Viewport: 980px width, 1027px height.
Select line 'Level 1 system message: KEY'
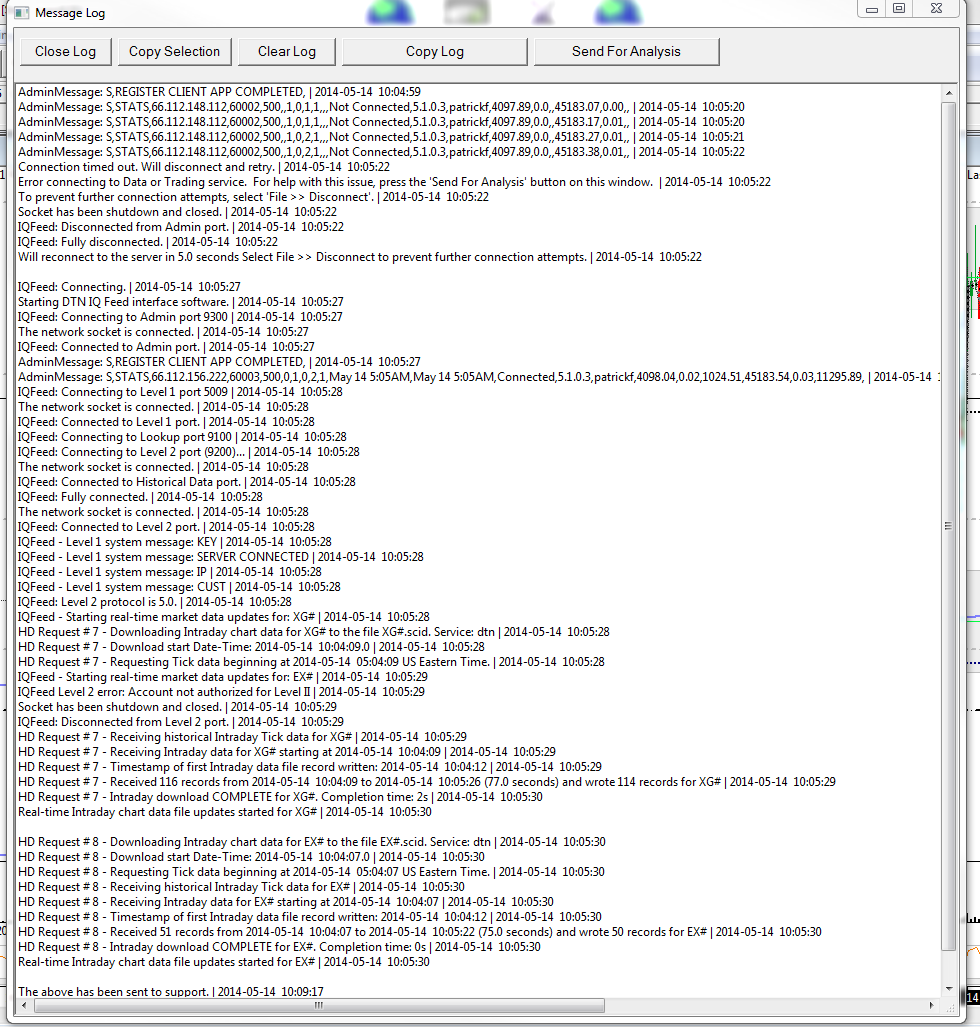click(x=175, y=542)
